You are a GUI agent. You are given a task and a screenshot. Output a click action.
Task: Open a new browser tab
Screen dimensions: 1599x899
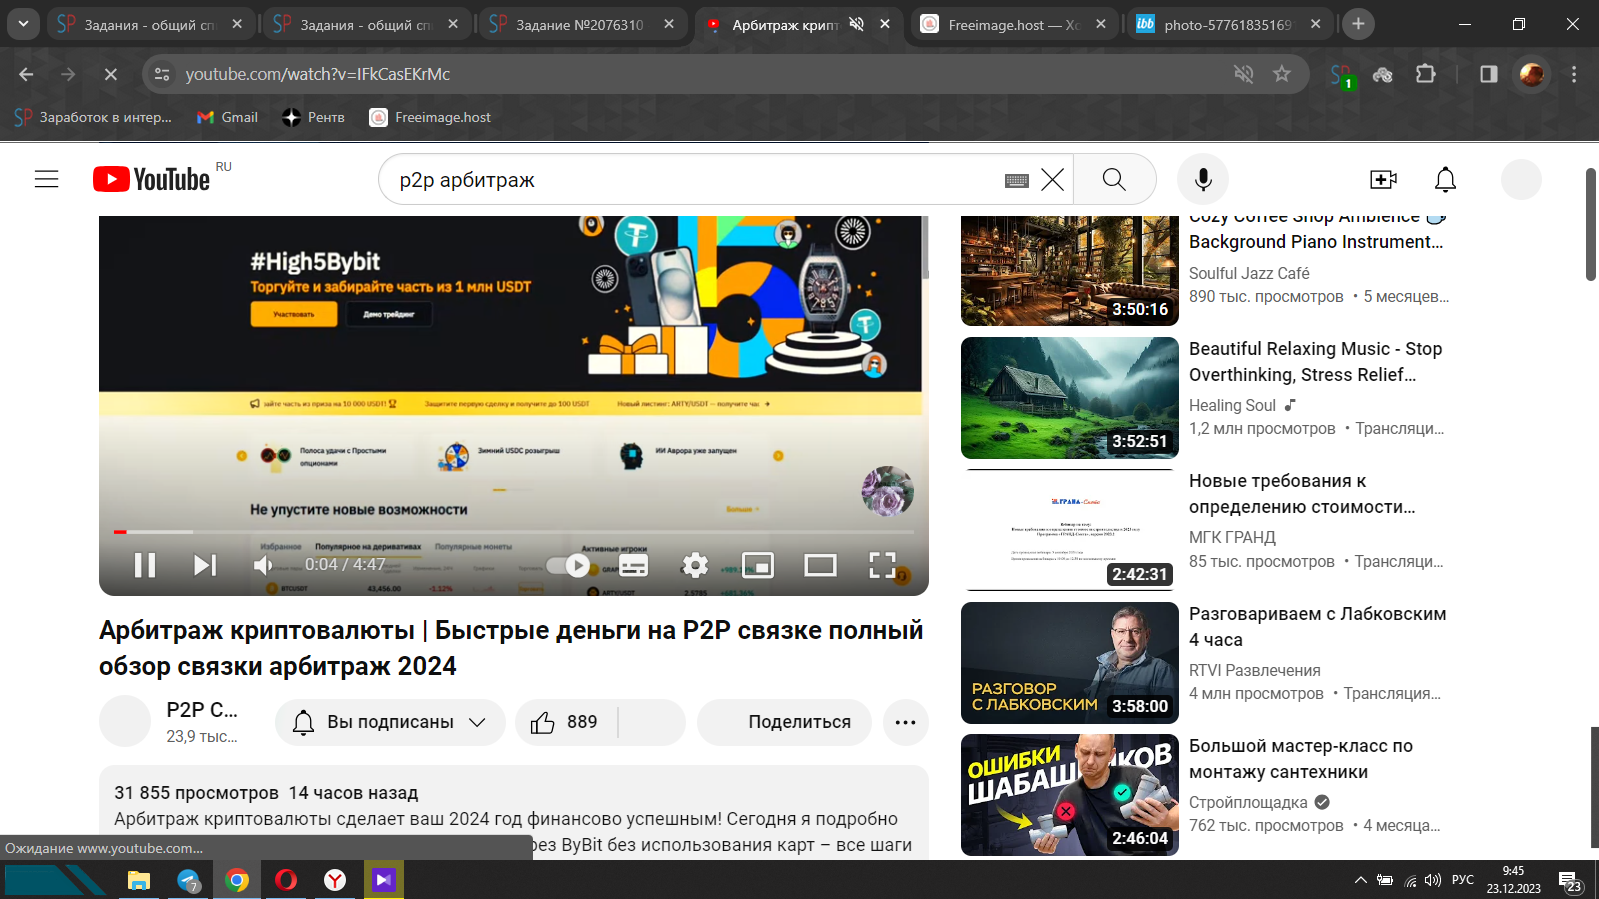click(1358, 24)
